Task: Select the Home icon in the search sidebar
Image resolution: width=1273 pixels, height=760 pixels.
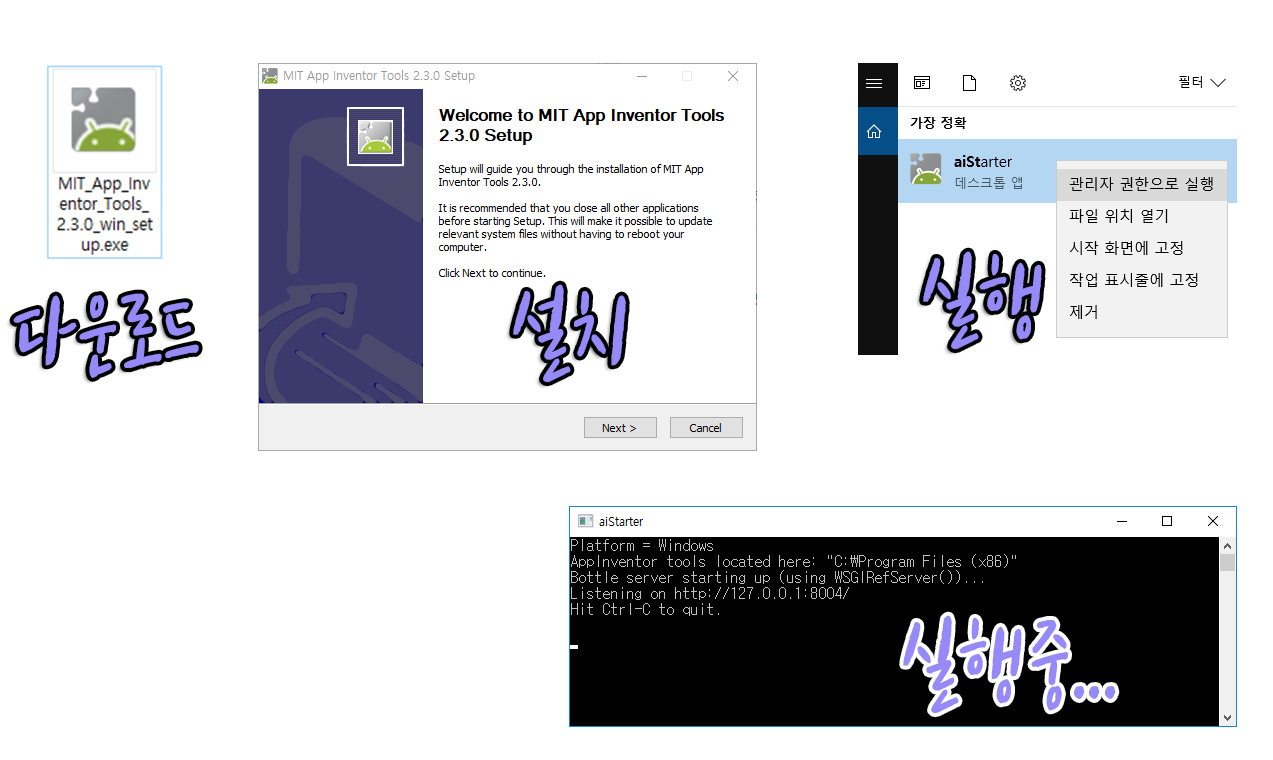Action: pyautogui.click(x=874, y=131)
